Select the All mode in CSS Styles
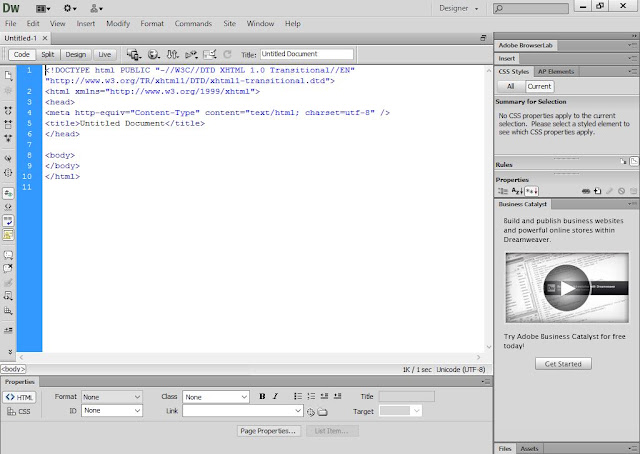This screenshot has width=640, height=454. tap(511, 86)
